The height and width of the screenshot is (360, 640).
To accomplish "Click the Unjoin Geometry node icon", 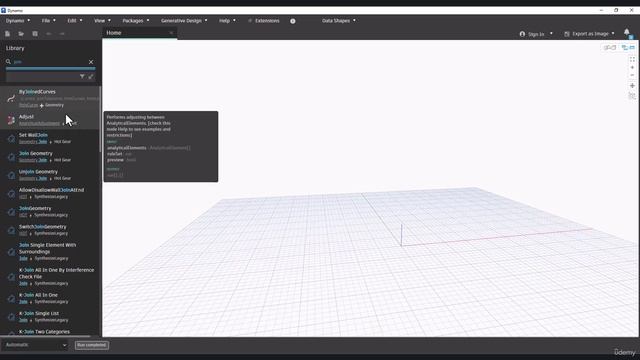I will pyautogui.click(x=11, y=175).
